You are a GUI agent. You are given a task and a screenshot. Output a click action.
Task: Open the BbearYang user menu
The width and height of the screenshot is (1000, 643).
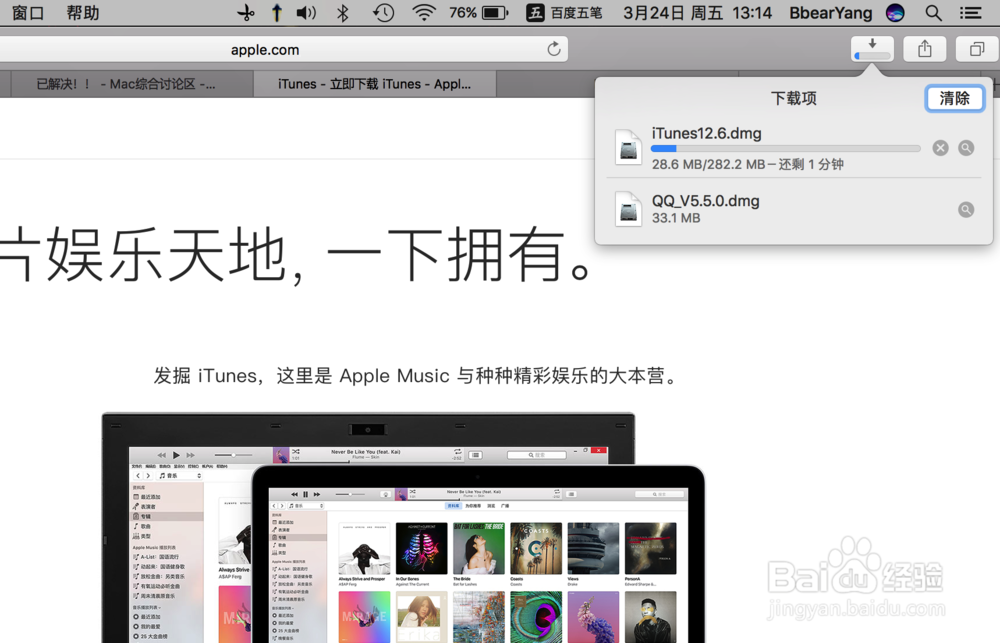coord(830,13)
